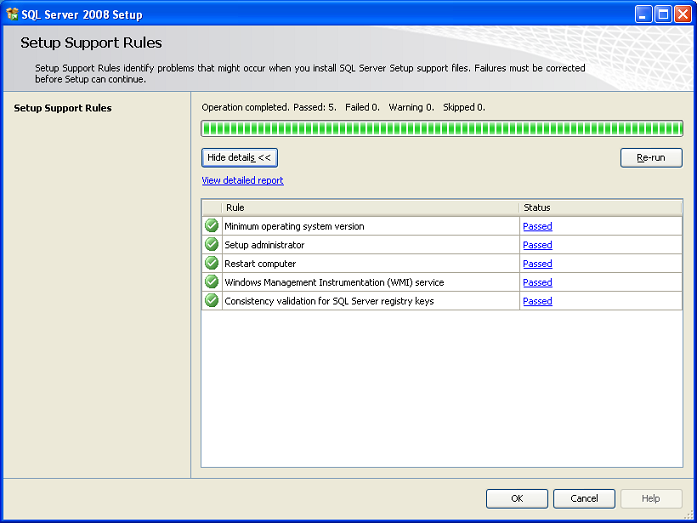
Task: Open Passed status link for Restart computer
Action: (537, 264)
